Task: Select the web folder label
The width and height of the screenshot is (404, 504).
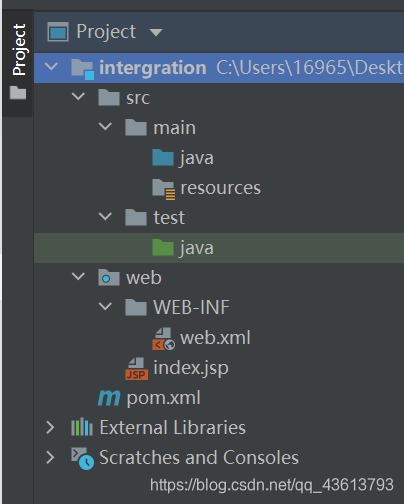Action: 144,278
